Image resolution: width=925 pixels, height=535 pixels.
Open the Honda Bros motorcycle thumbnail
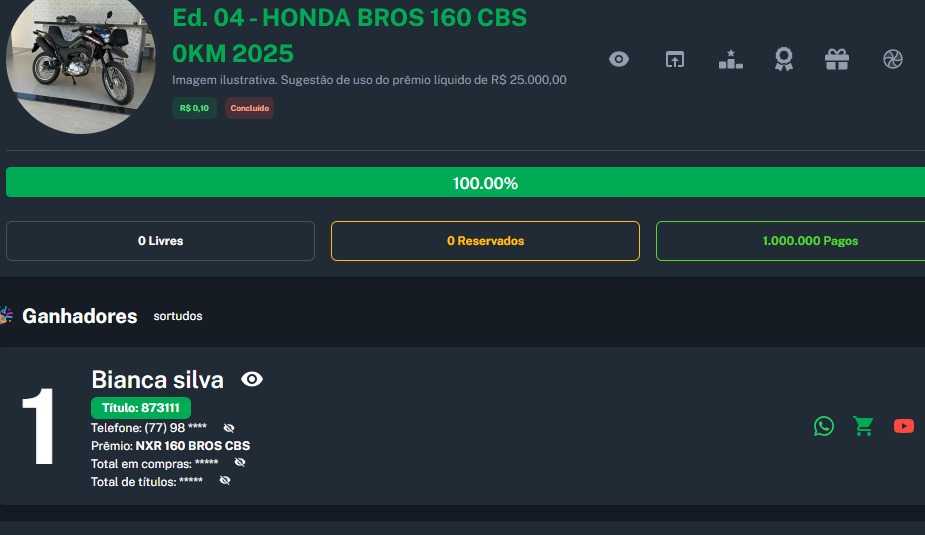pos(80,65)
